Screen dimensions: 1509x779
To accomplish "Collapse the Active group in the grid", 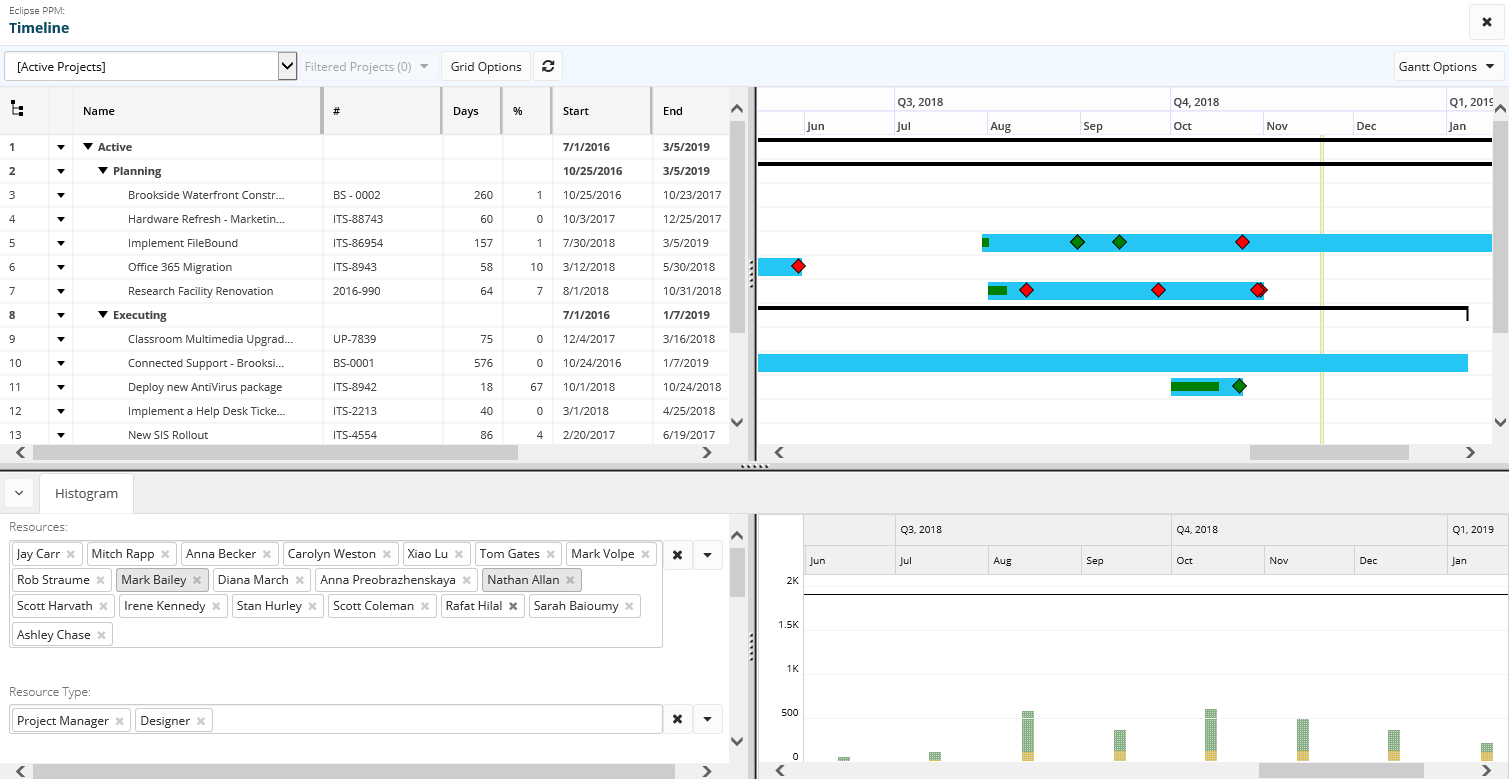I will (x=89, y=147).
